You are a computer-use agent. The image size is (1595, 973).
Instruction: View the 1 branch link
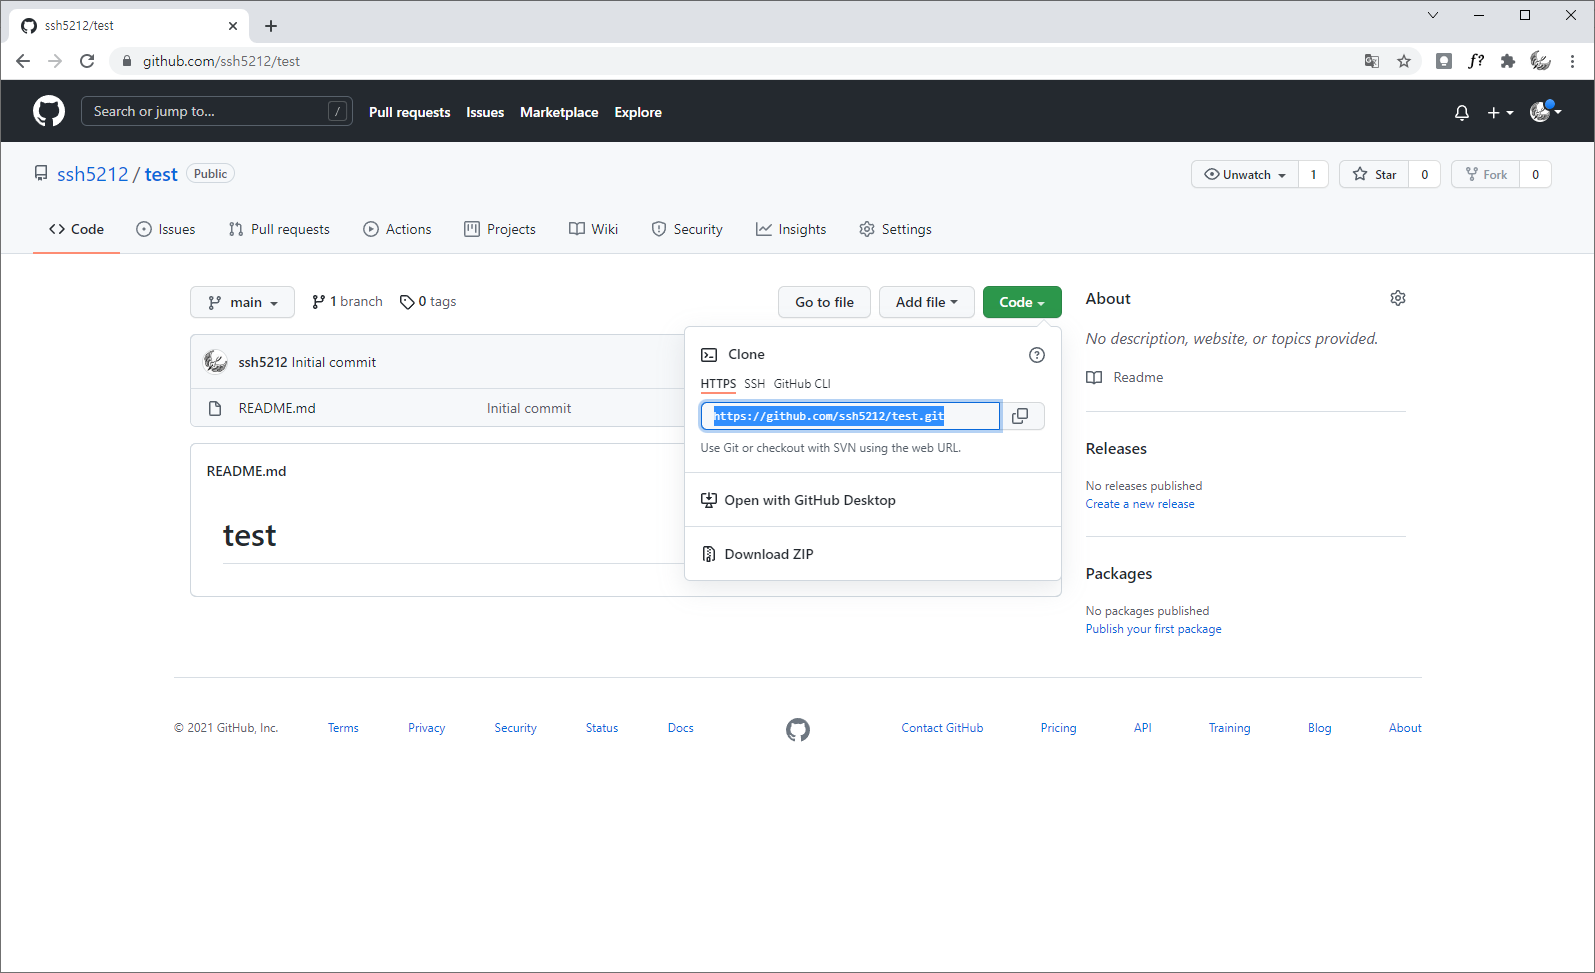click(347, 301)
